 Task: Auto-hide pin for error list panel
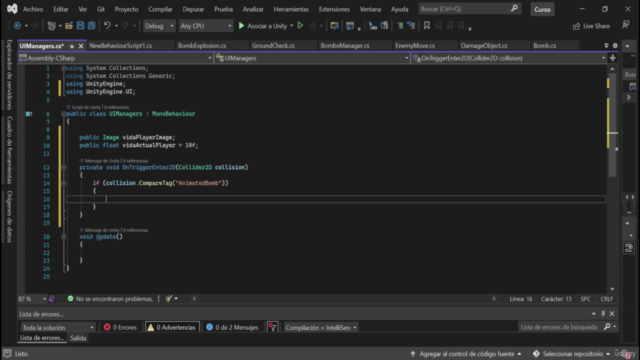point(603,313)
